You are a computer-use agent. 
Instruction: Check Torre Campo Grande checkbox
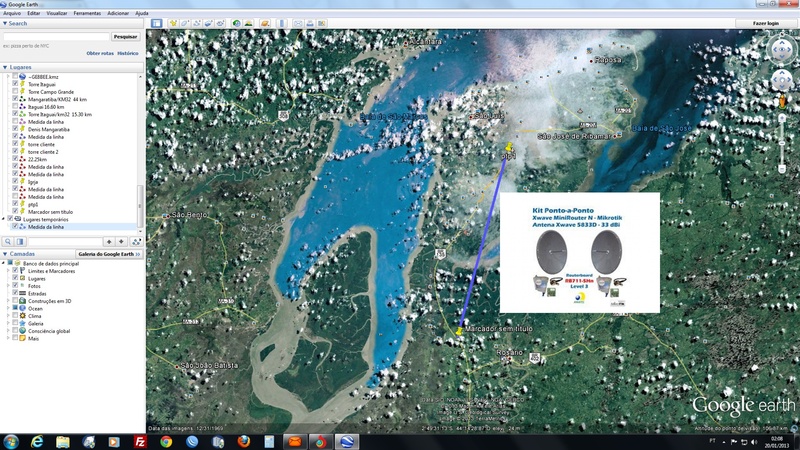(15, 92)
